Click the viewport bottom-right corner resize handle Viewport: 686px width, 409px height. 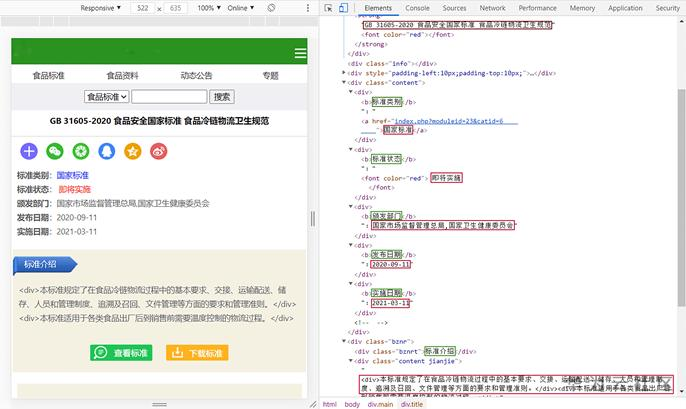click(x=313, y=404)
